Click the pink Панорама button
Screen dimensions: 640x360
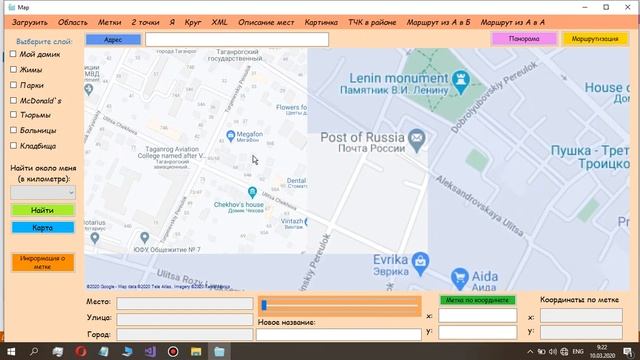524,39
